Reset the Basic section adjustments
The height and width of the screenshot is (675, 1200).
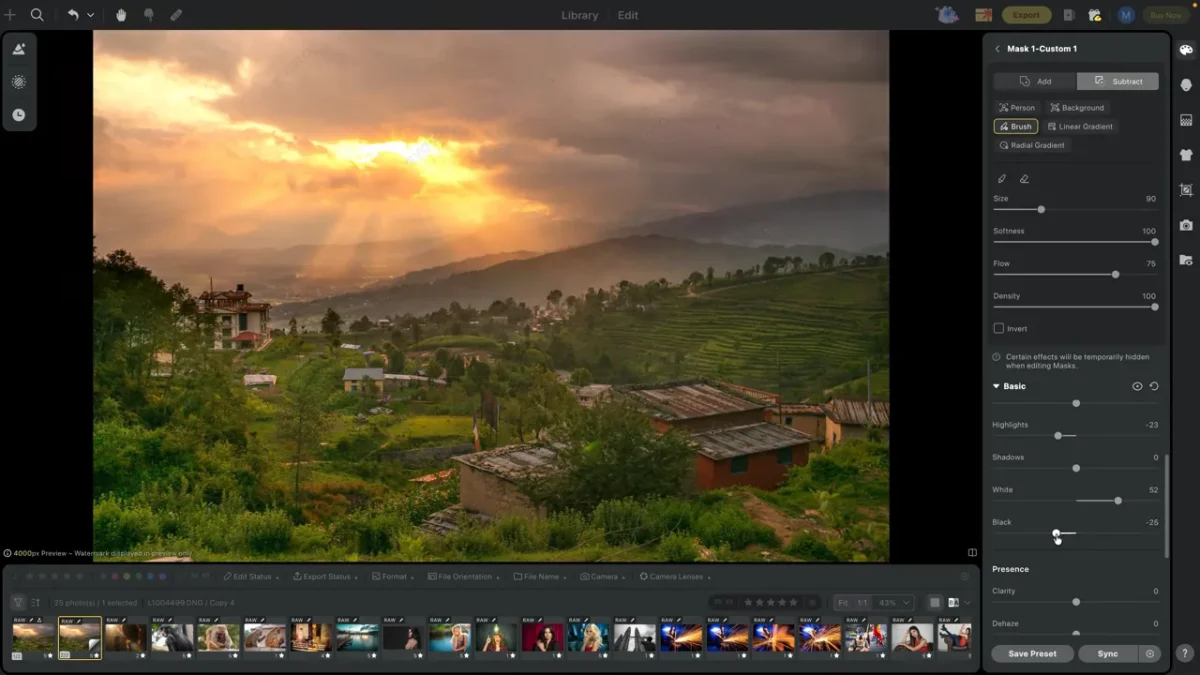(x=1154, y=386)
